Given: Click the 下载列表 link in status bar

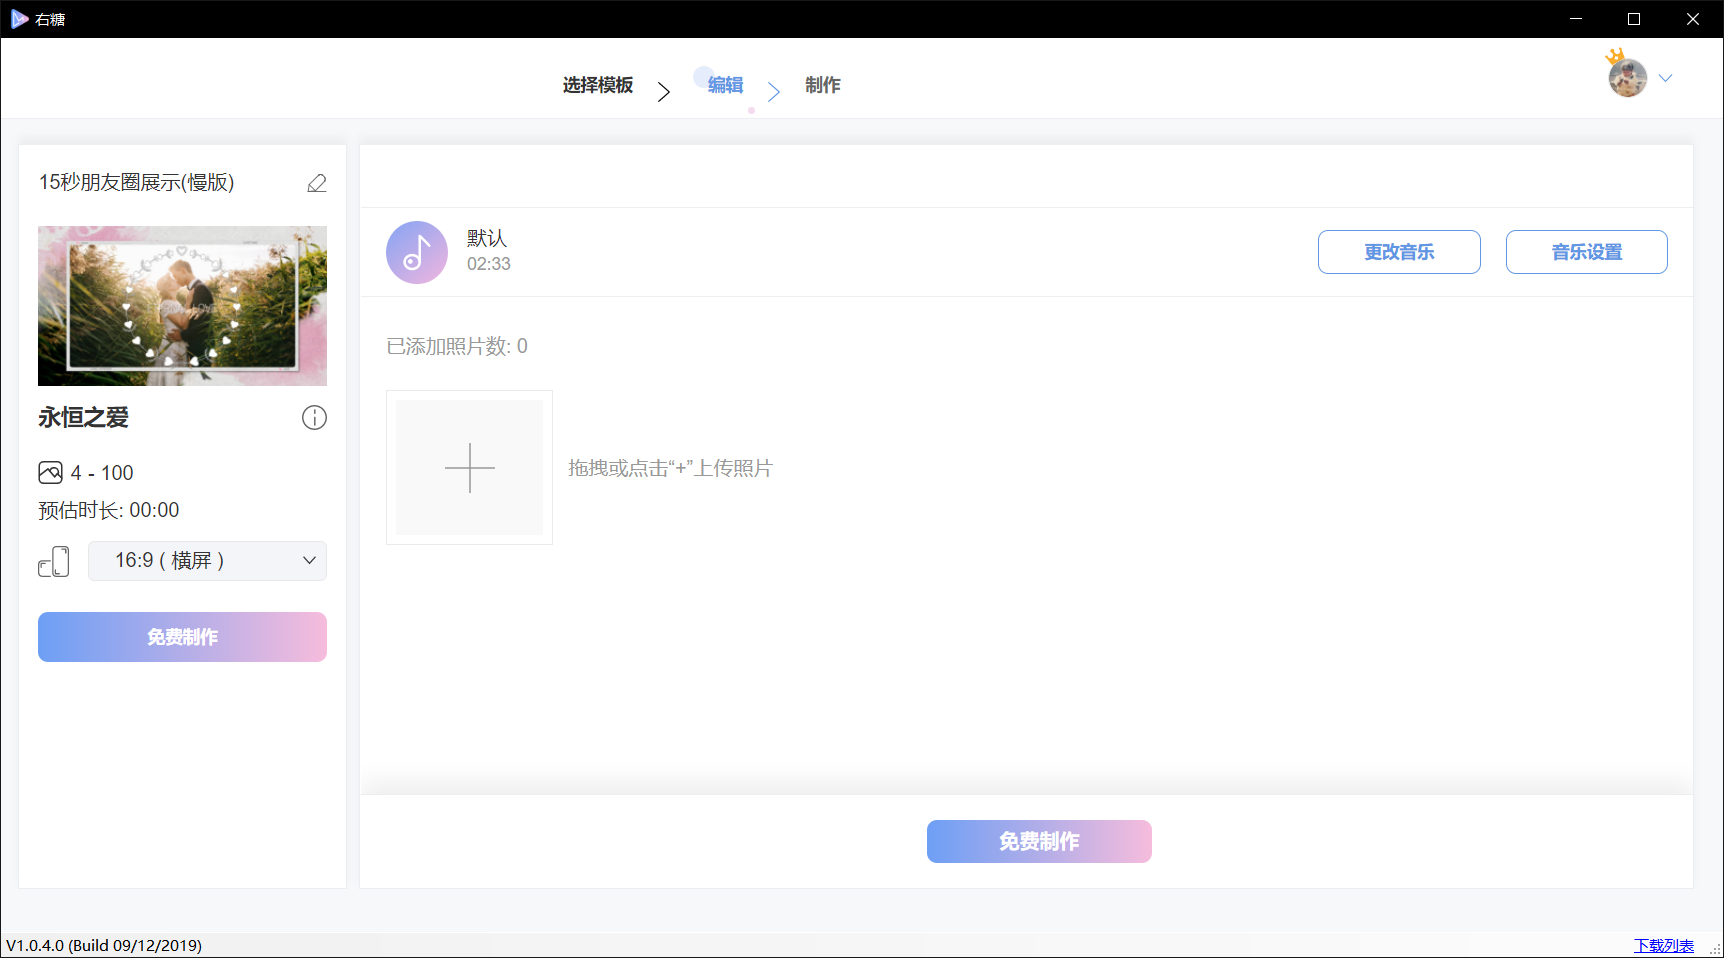Looking at the screenshot, I should 1663,945.
